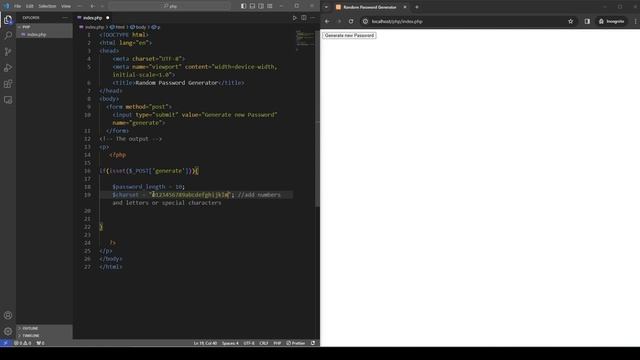Go back in the browser

tap(327, 21)
